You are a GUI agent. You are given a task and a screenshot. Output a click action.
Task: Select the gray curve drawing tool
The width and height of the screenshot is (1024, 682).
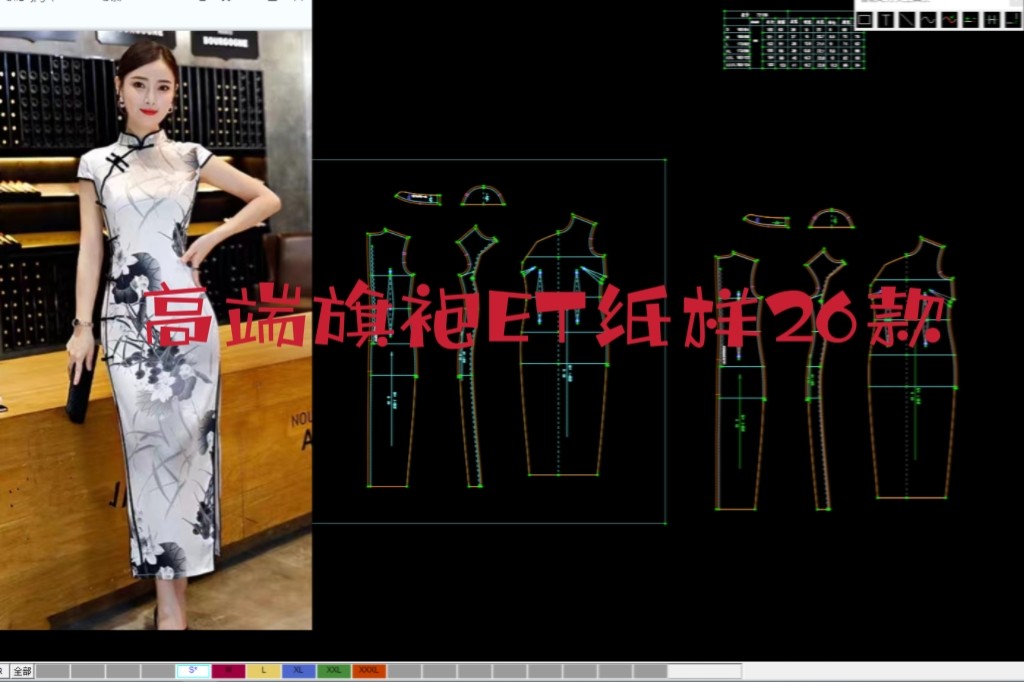click(x=928, y=20)
